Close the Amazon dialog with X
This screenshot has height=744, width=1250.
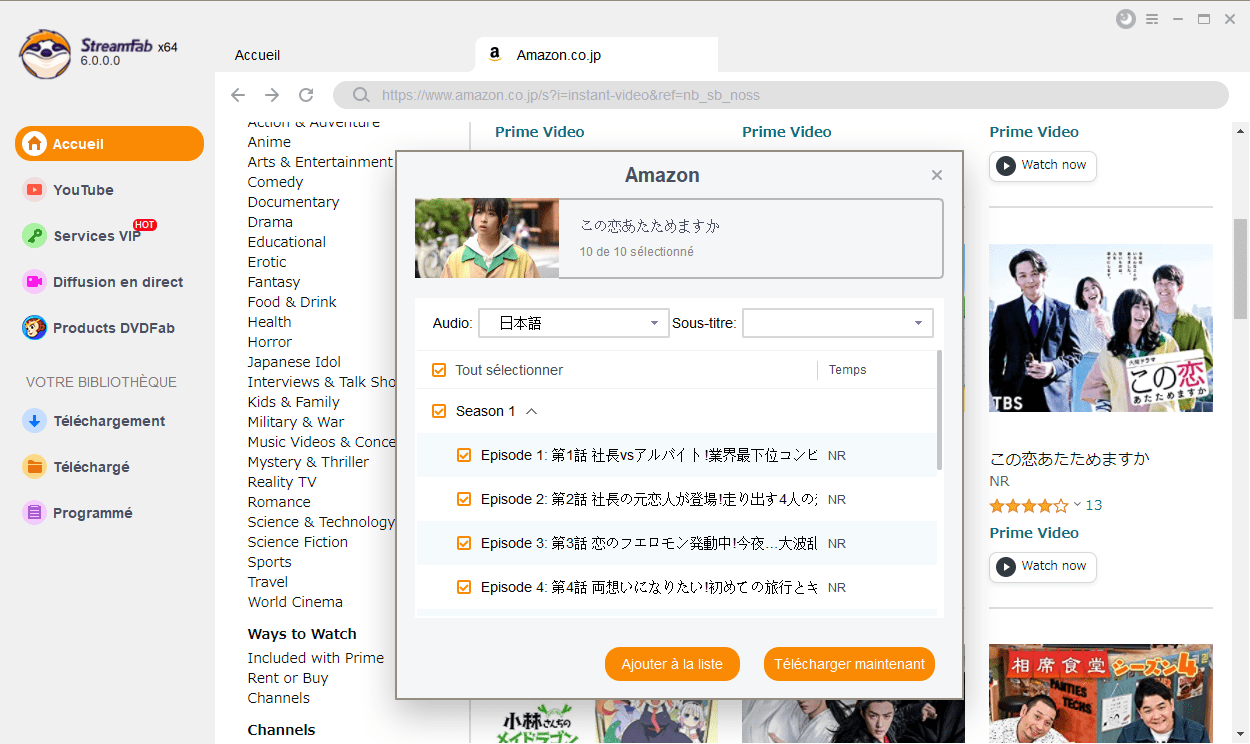pos(937,175)
